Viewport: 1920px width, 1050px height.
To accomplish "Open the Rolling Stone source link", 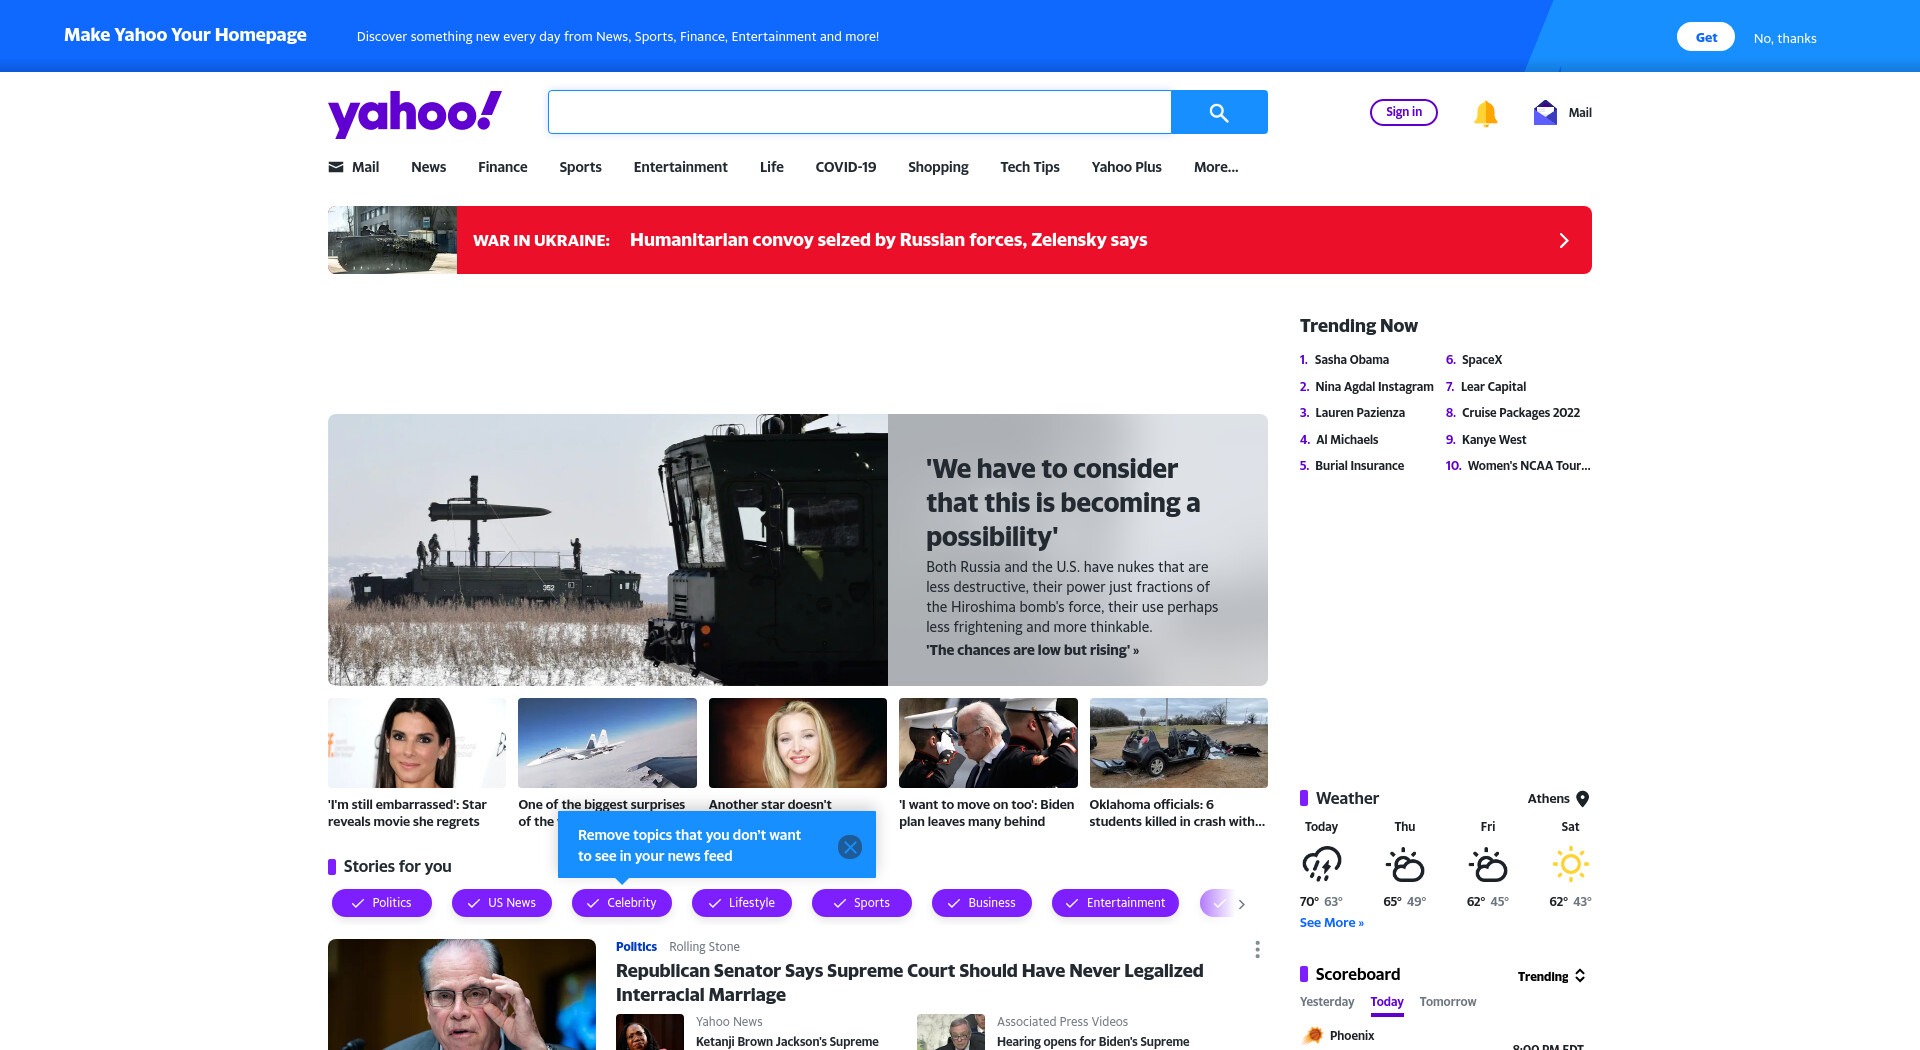I will pos(704,947).
